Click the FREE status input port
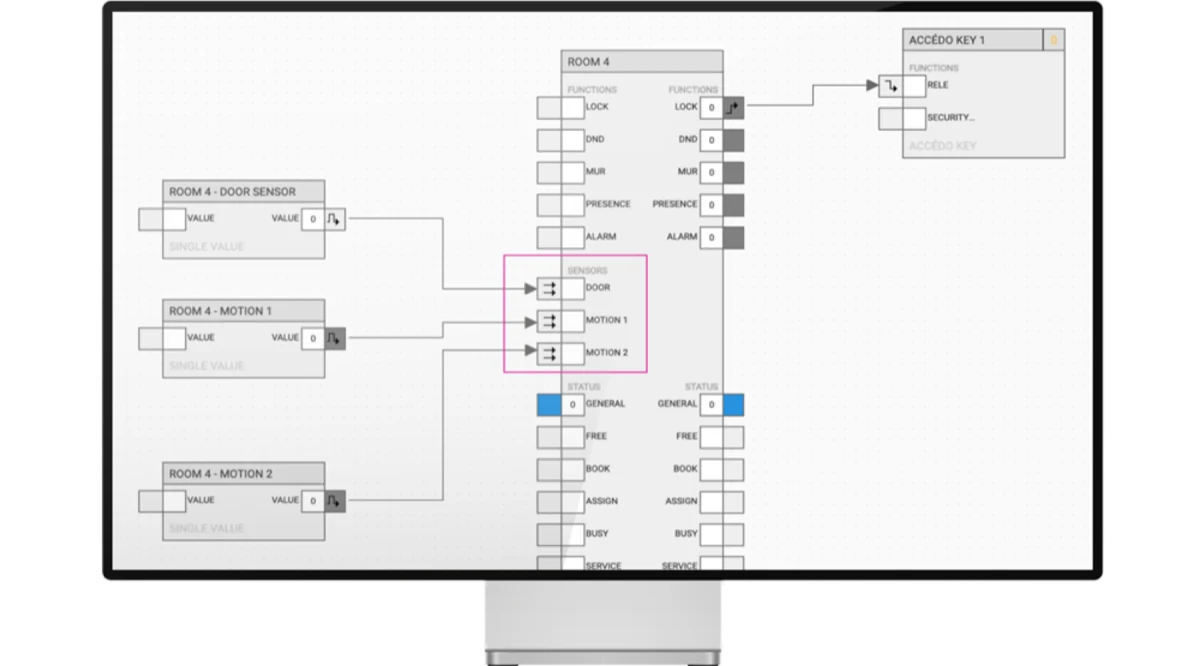Screen dimensions: 1200x666 (x=560, y=437)
